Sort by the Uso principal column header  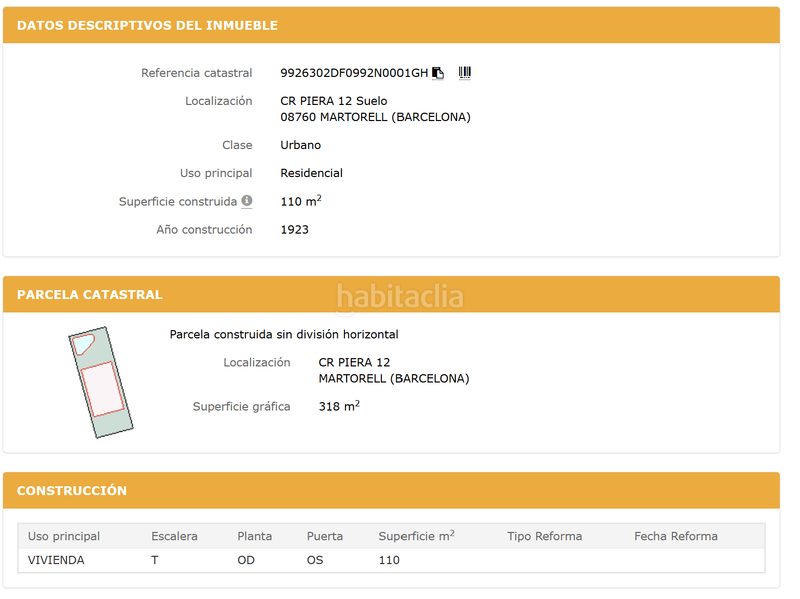coord(64,536)
